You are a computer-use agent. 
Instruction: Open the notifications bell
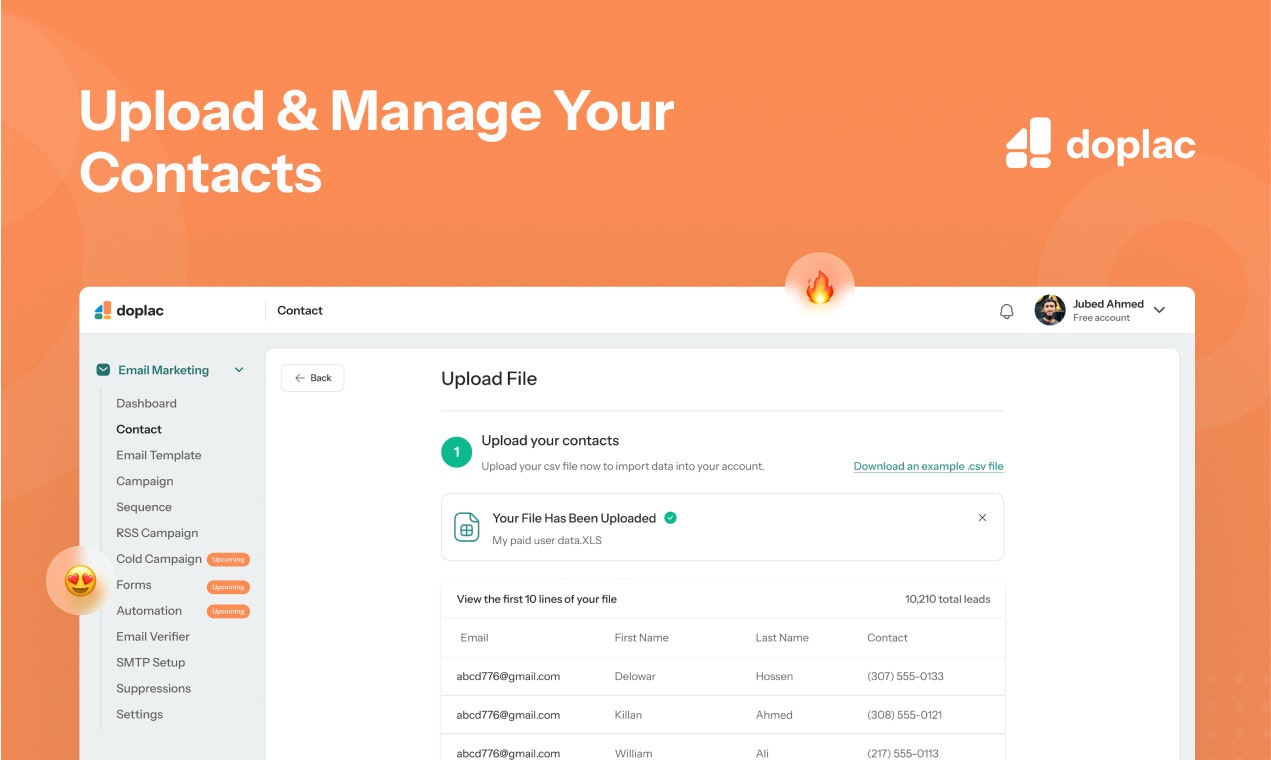click(x=1007, y=311)
